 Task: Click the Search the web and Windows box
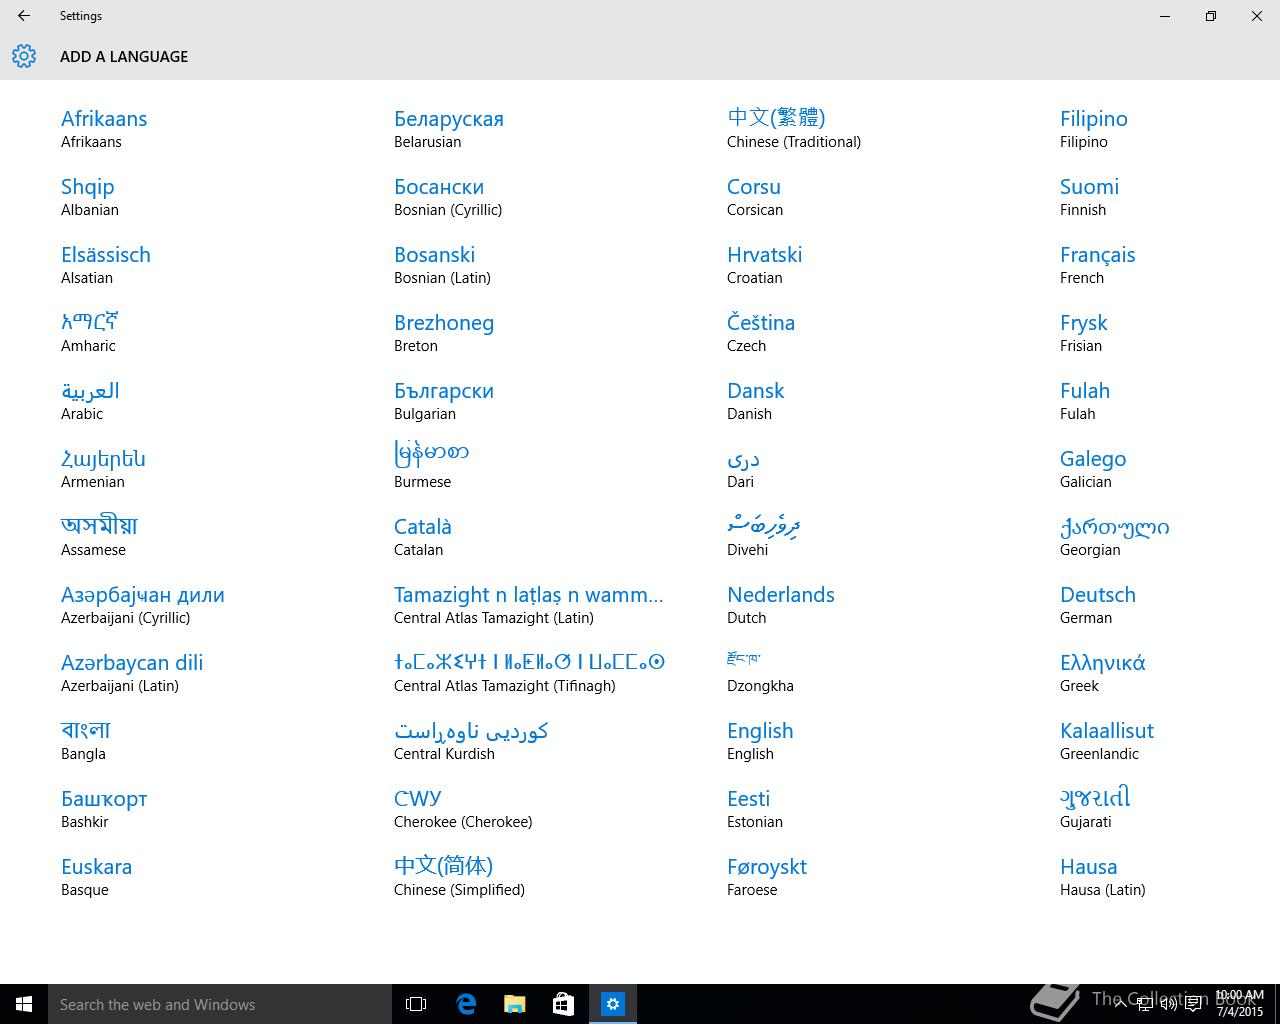220,1004
